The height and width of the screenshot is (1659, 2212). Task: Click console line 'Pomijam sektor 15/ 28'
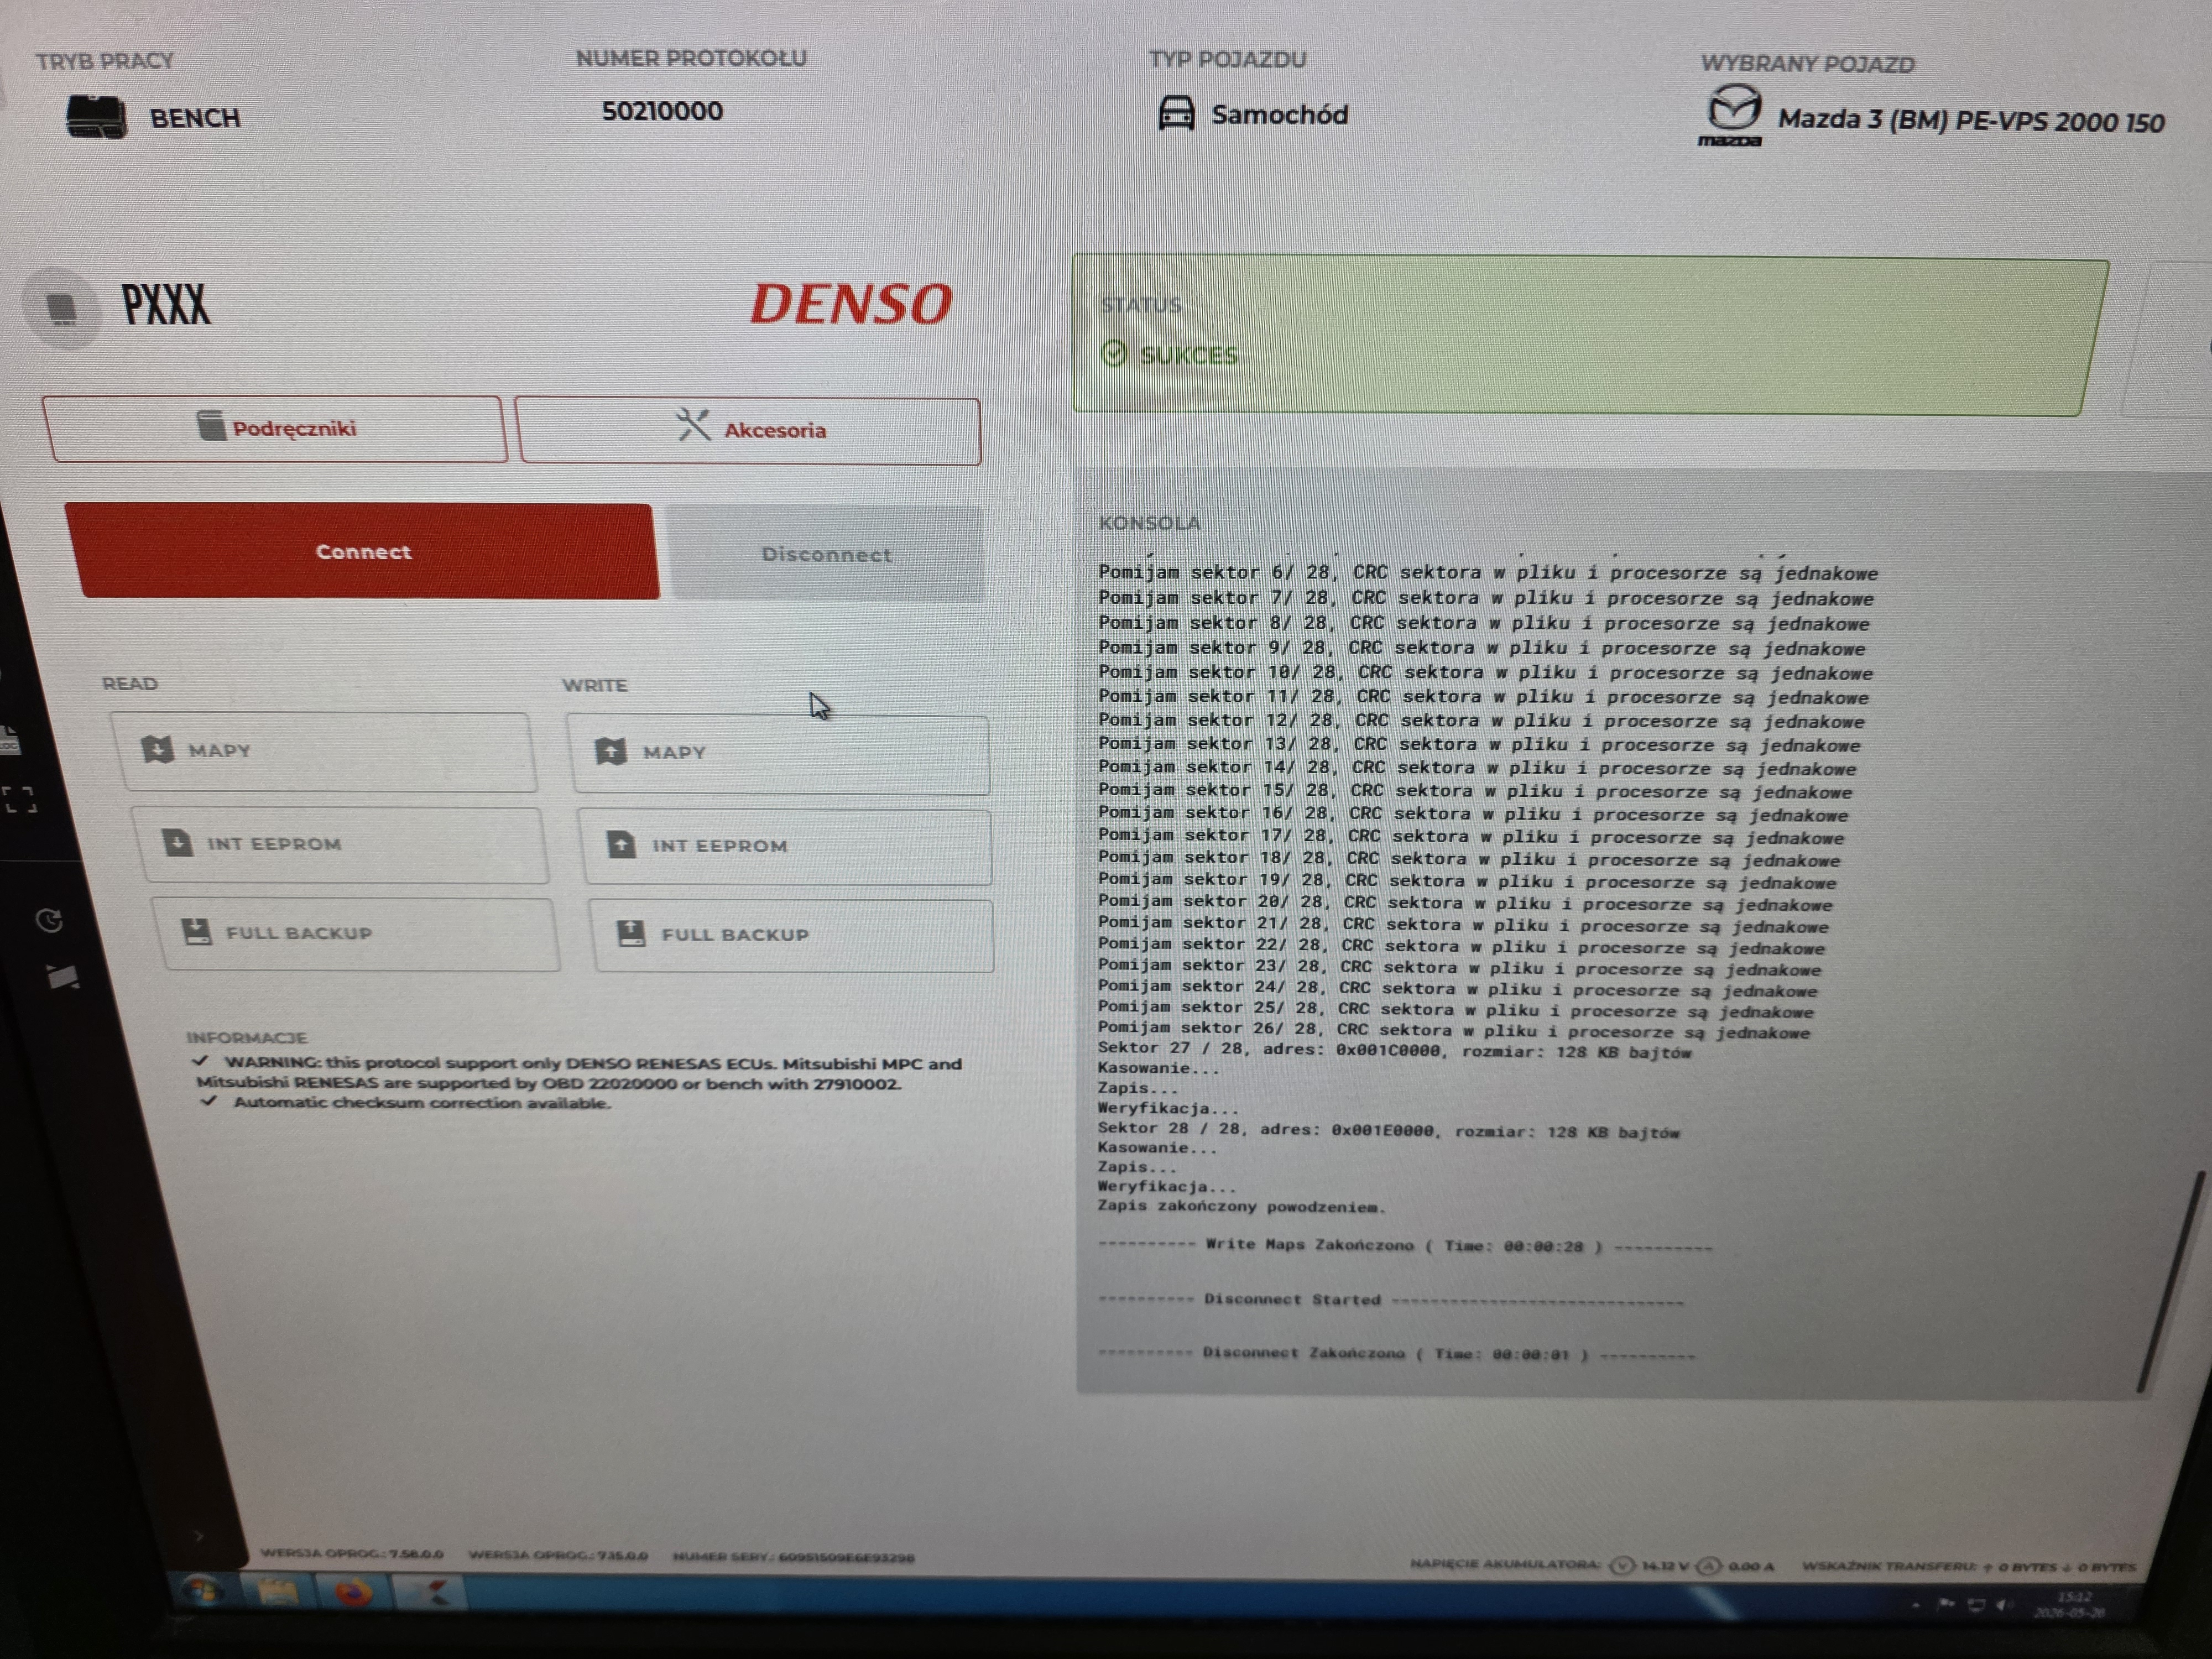click(1475, 791)
